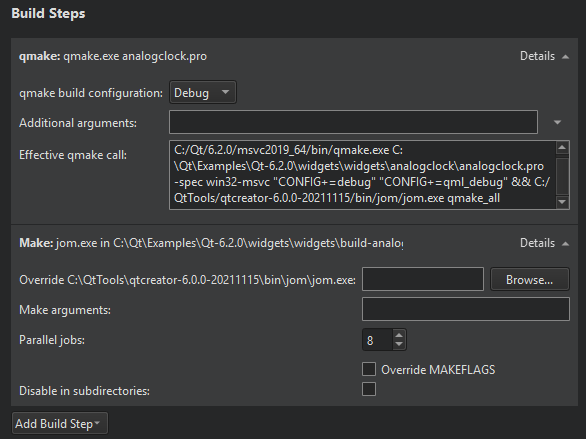This screenshot has width=586, height=439.
Task: Click the Browse... button
Action: (530, 279)
